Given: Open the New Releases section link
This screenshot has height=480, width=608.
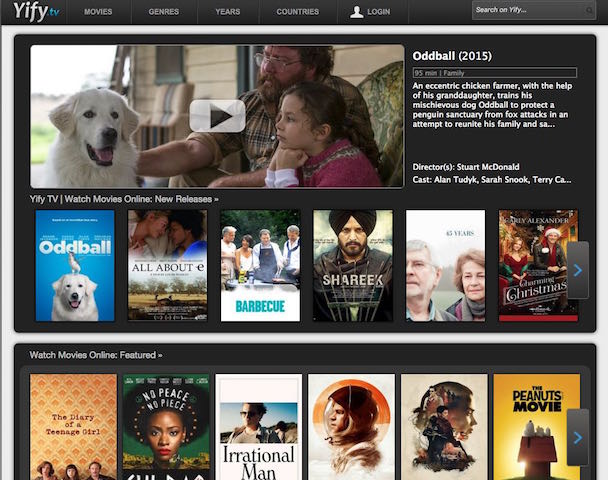Looking at the screenshot, I should (124, 199).
